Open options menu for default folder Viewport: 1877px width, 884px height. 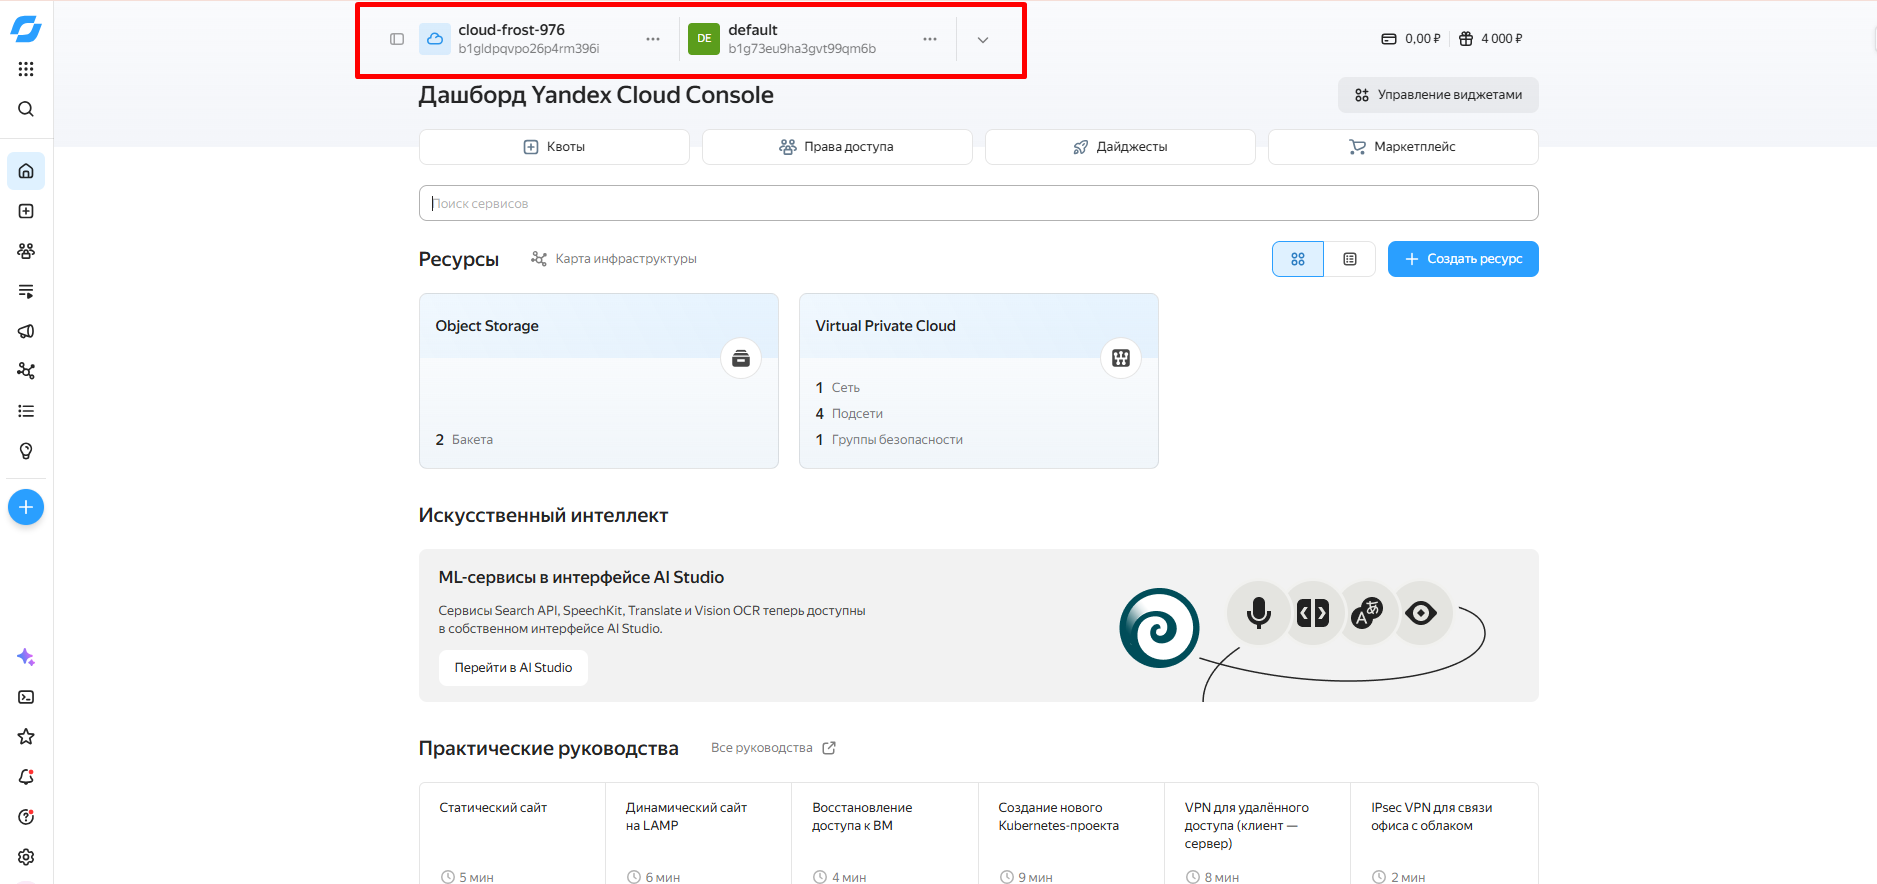930,39
